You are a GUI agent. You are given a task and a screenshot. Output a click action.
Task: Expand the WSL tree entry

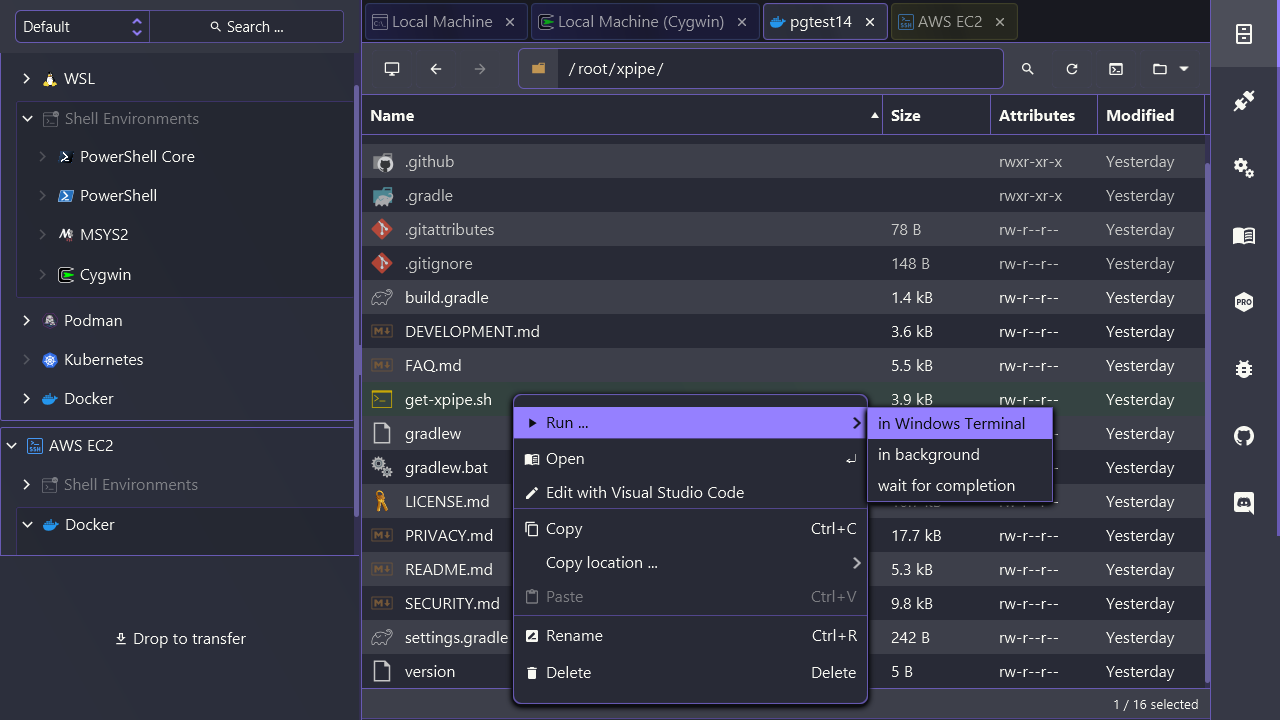pos(27,79)
